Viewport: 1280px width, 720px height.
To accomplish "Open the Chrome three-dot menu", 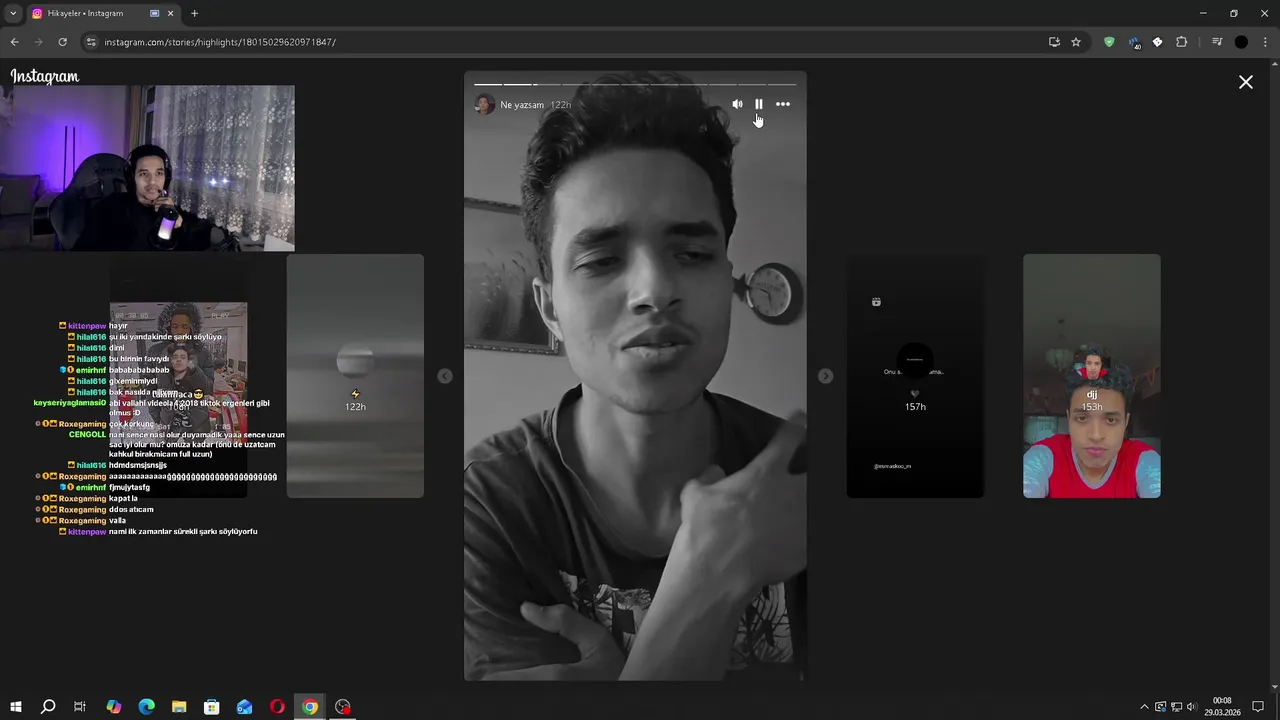I will pos(1266,42).
